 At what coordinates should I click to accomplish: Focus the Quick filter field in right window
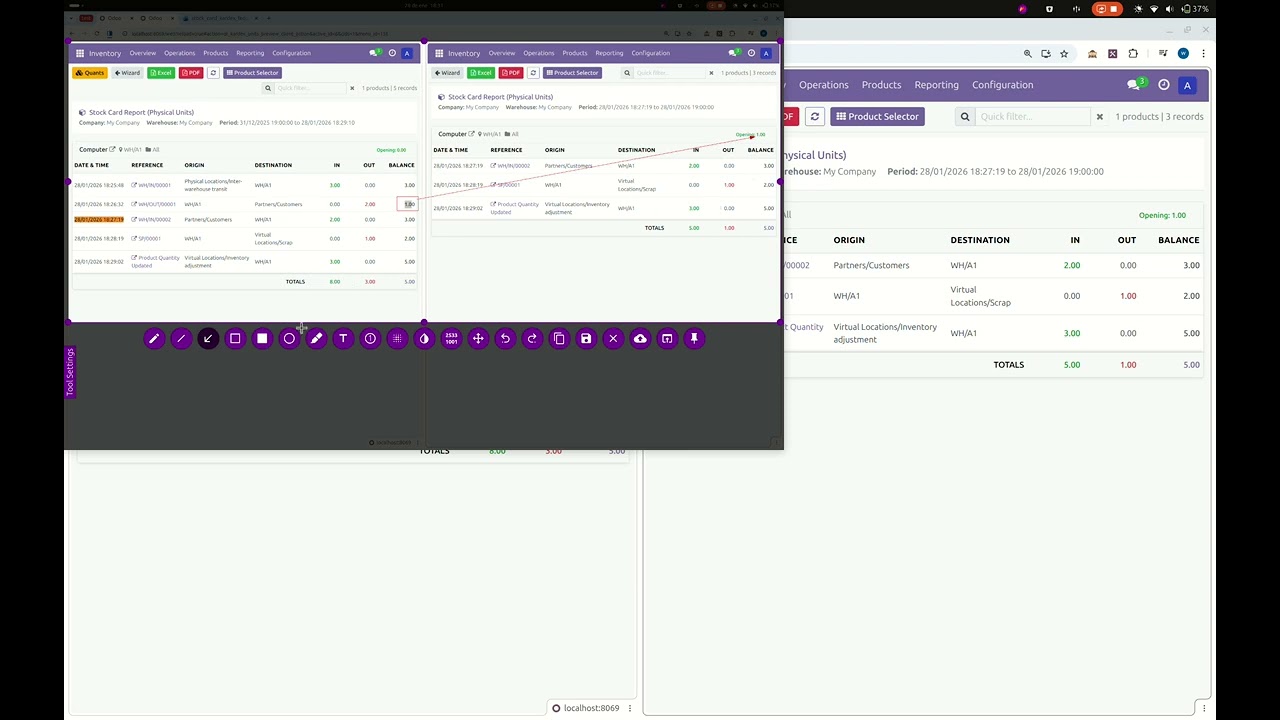(1033, 117)
